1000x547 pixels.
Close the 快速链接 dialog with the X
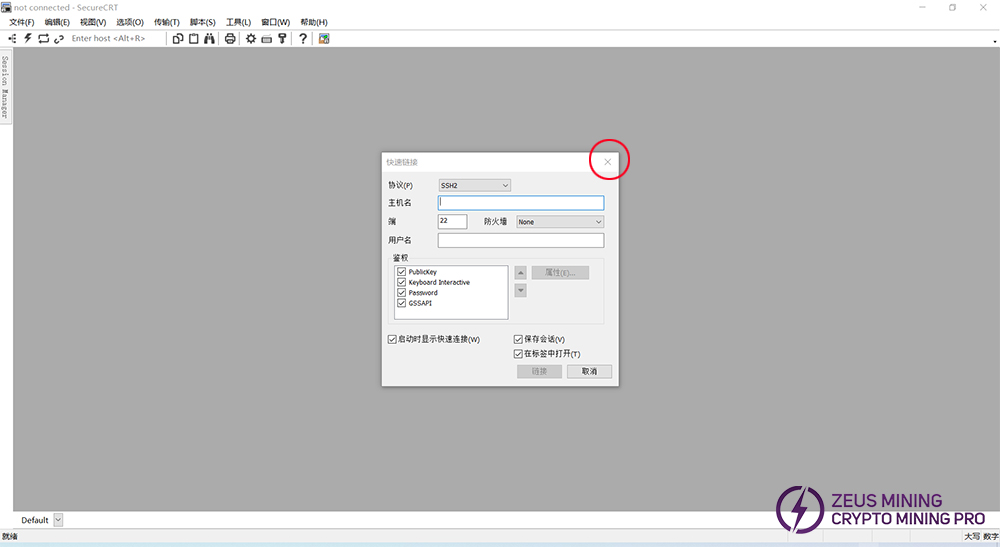tap(607, 162)
